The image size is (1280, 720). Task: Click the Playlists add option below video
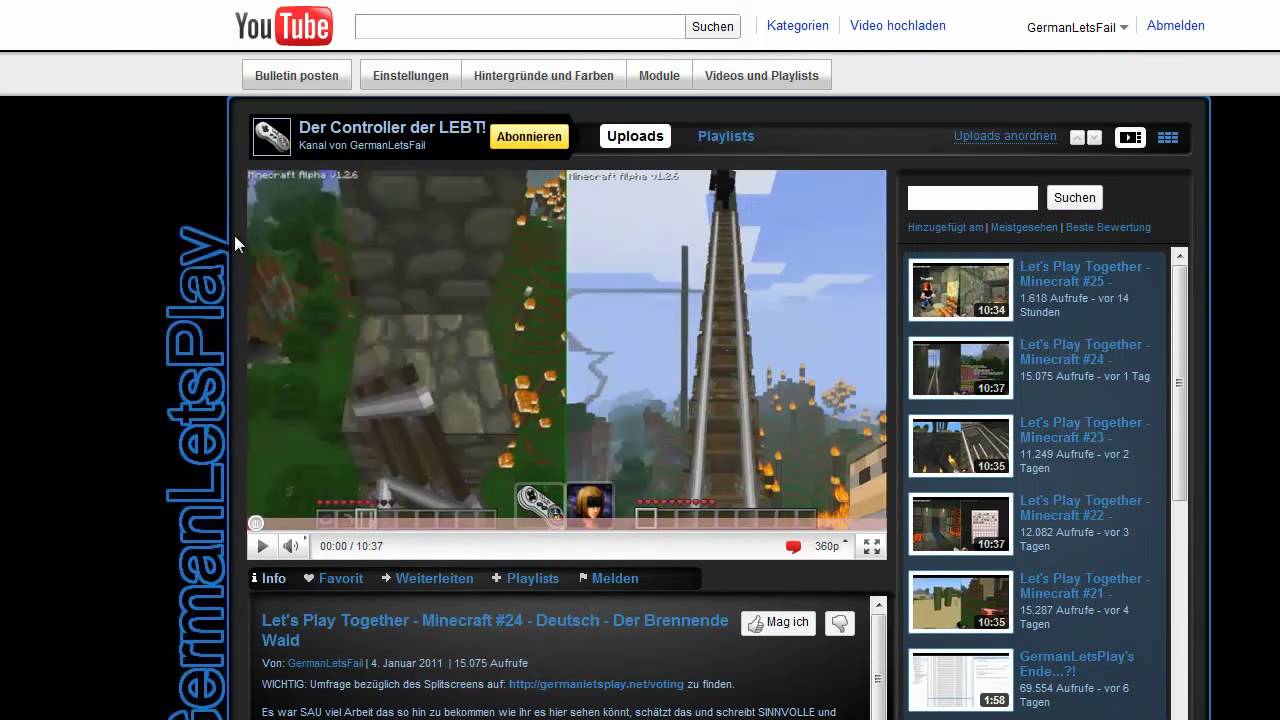pos(525,578)
